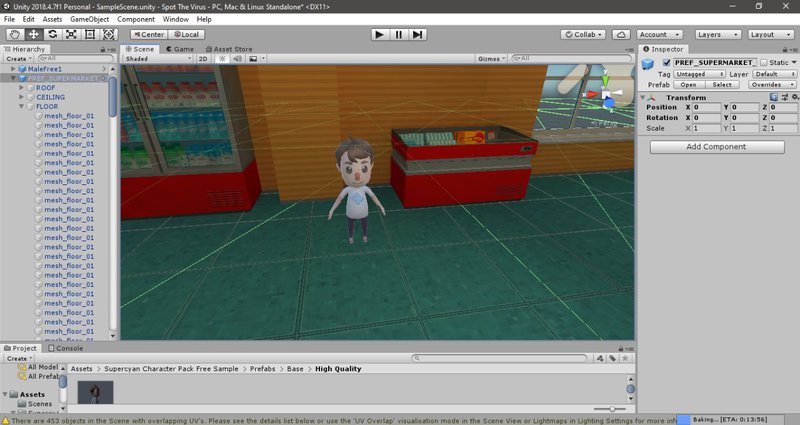Viewport: 800px width, 425px height.
Task: Expand the ROOF tree item
Action: coord(21,88)
